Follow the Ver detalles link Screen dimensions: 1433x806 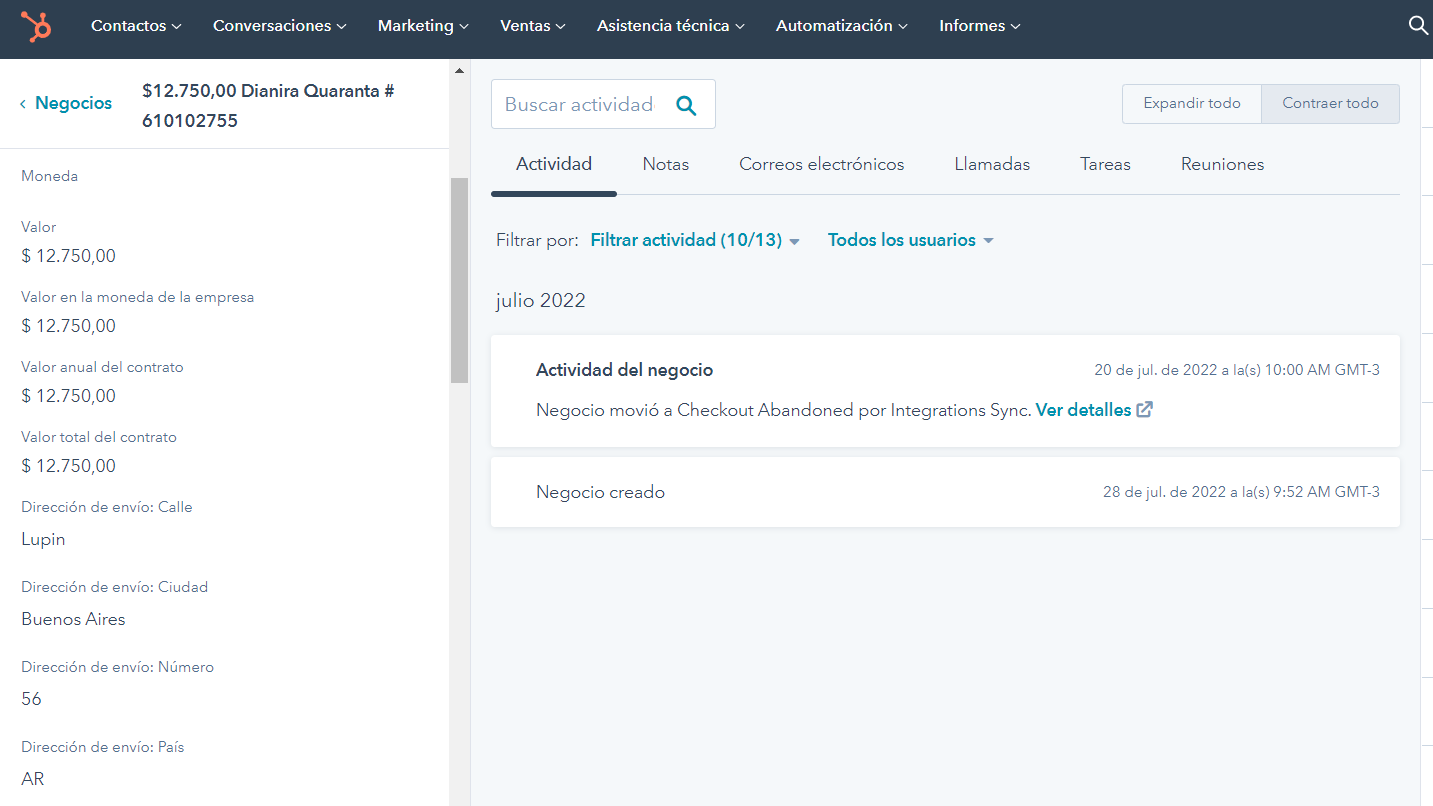[x=1083, y=410]
